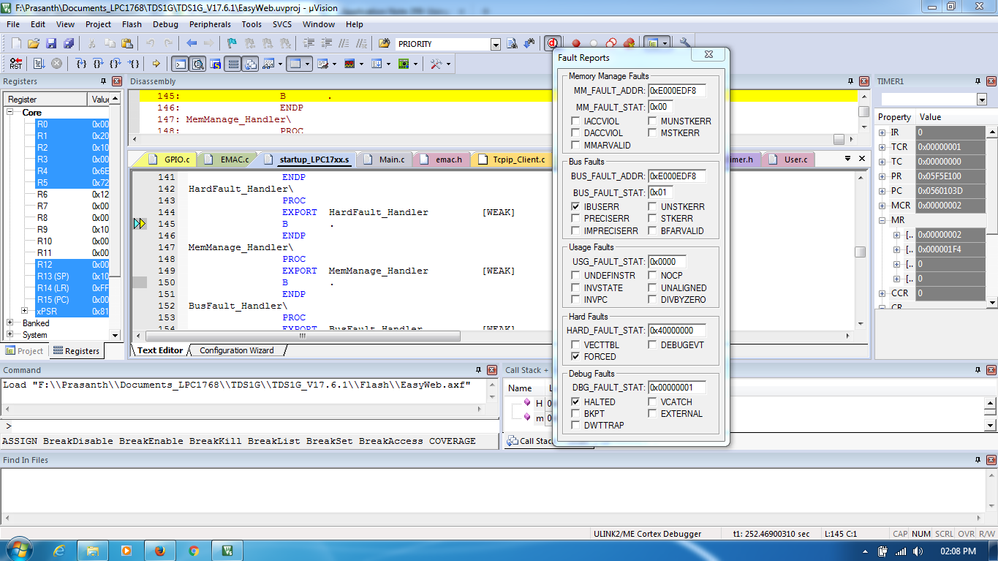Image resolution: width=998 pixels, height=561 pixels.
Task: Open the Toolbox hammer-wrench icon
Action: 436,64
